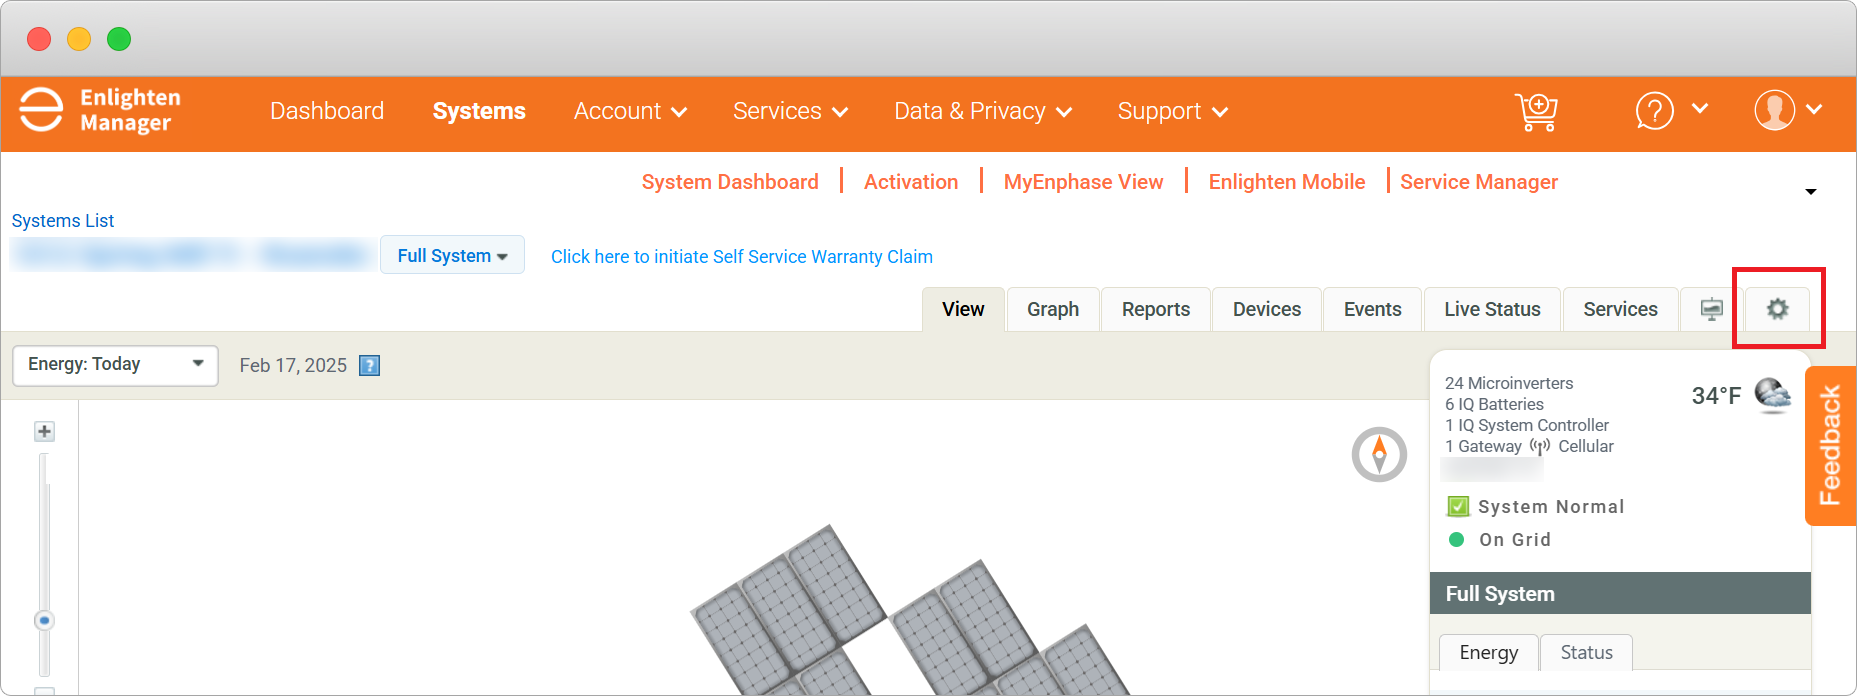Expand the Support menu
Viewport: 1857px width, 696px height.
pyautogui.click(x=1173, y=111)
